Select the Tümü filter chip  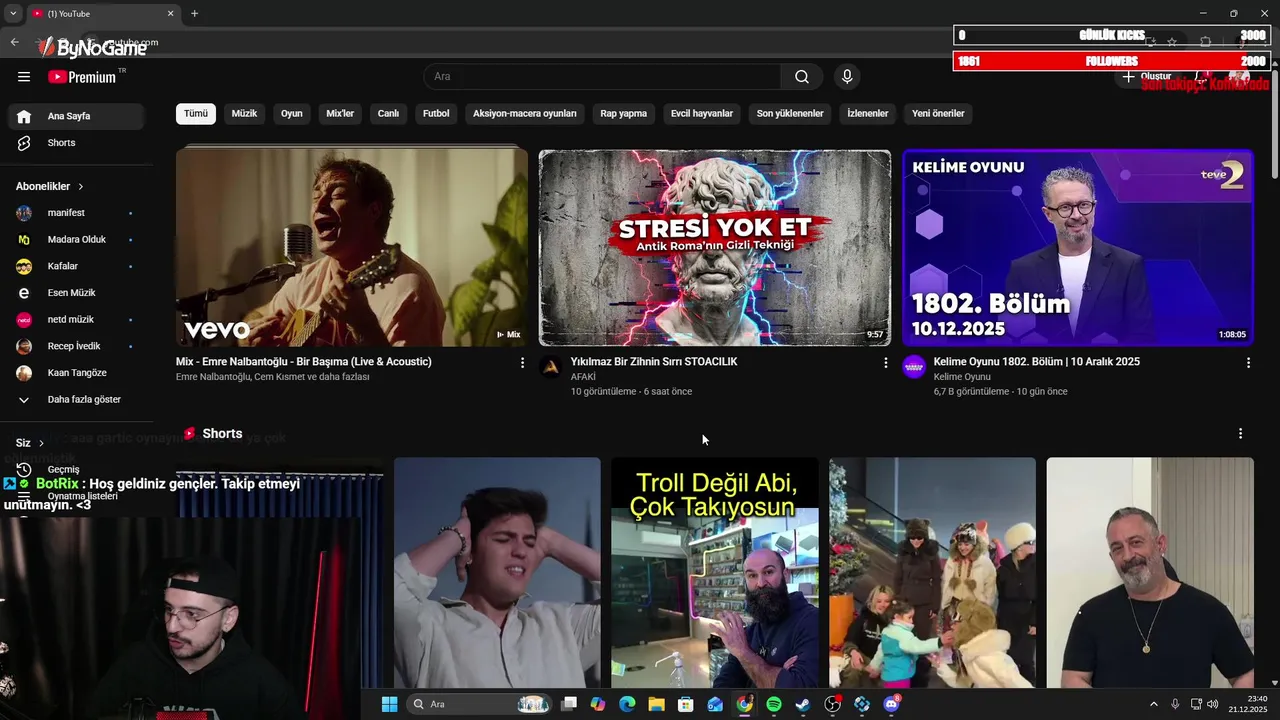[196, 114]
